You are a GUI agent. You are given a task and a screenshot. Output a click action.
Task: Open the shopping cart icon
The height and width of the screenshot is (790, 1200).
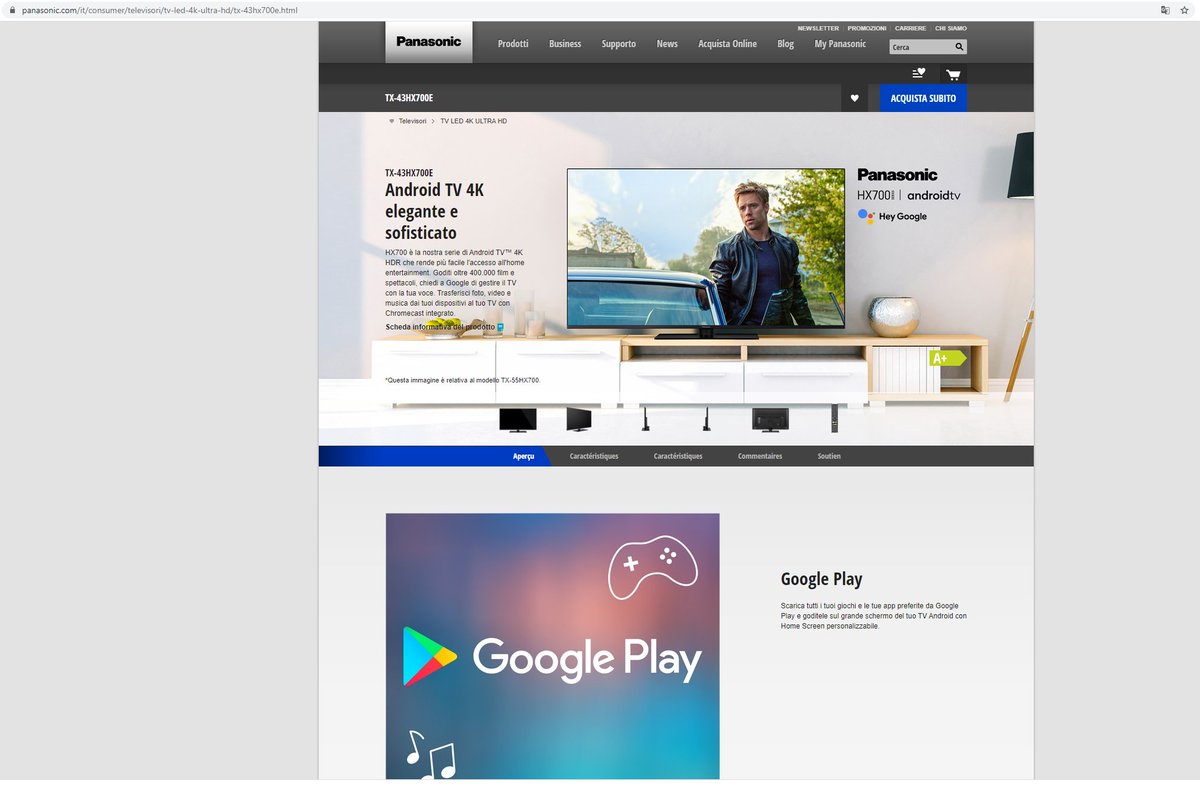point(953,74)
